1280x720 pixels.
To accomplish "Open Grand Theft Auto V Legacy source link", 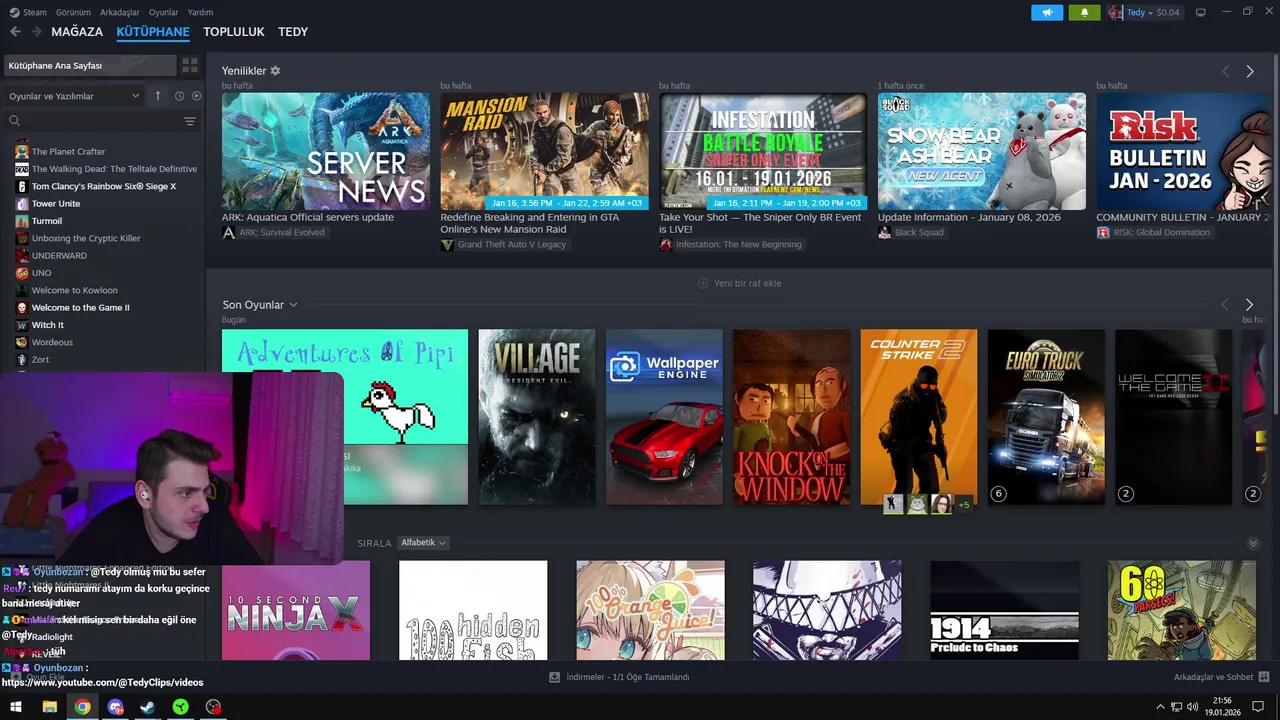I will [511, 244].
